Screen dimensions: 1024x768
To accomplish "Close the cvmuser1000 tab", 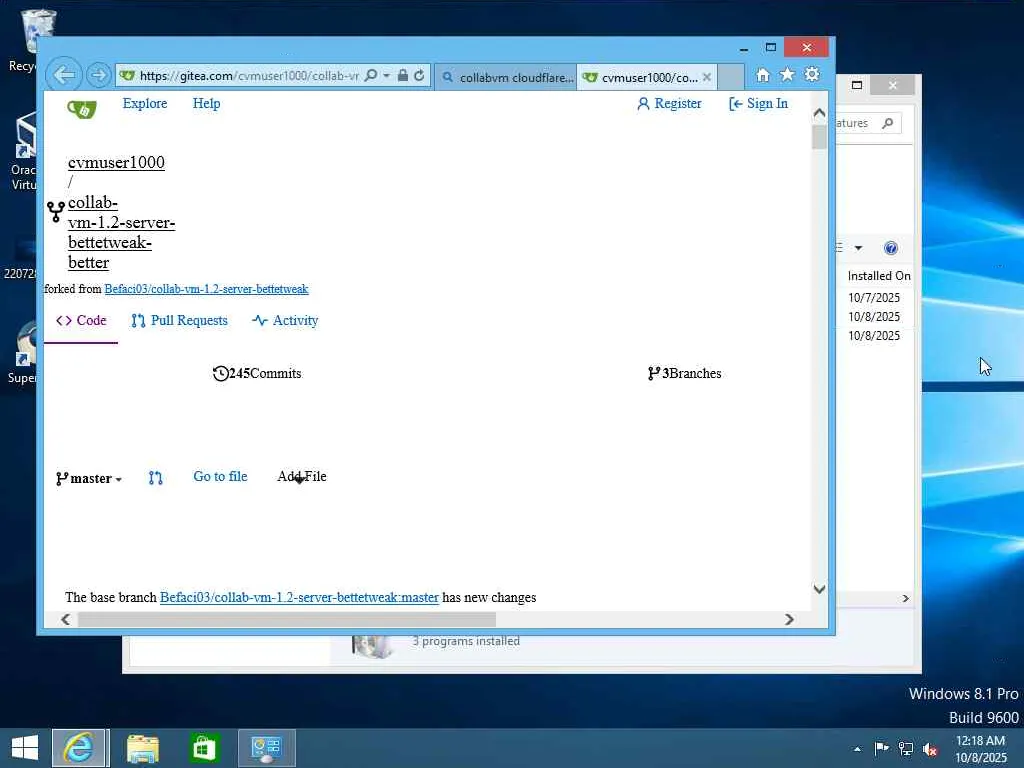I will coord(707,77).
